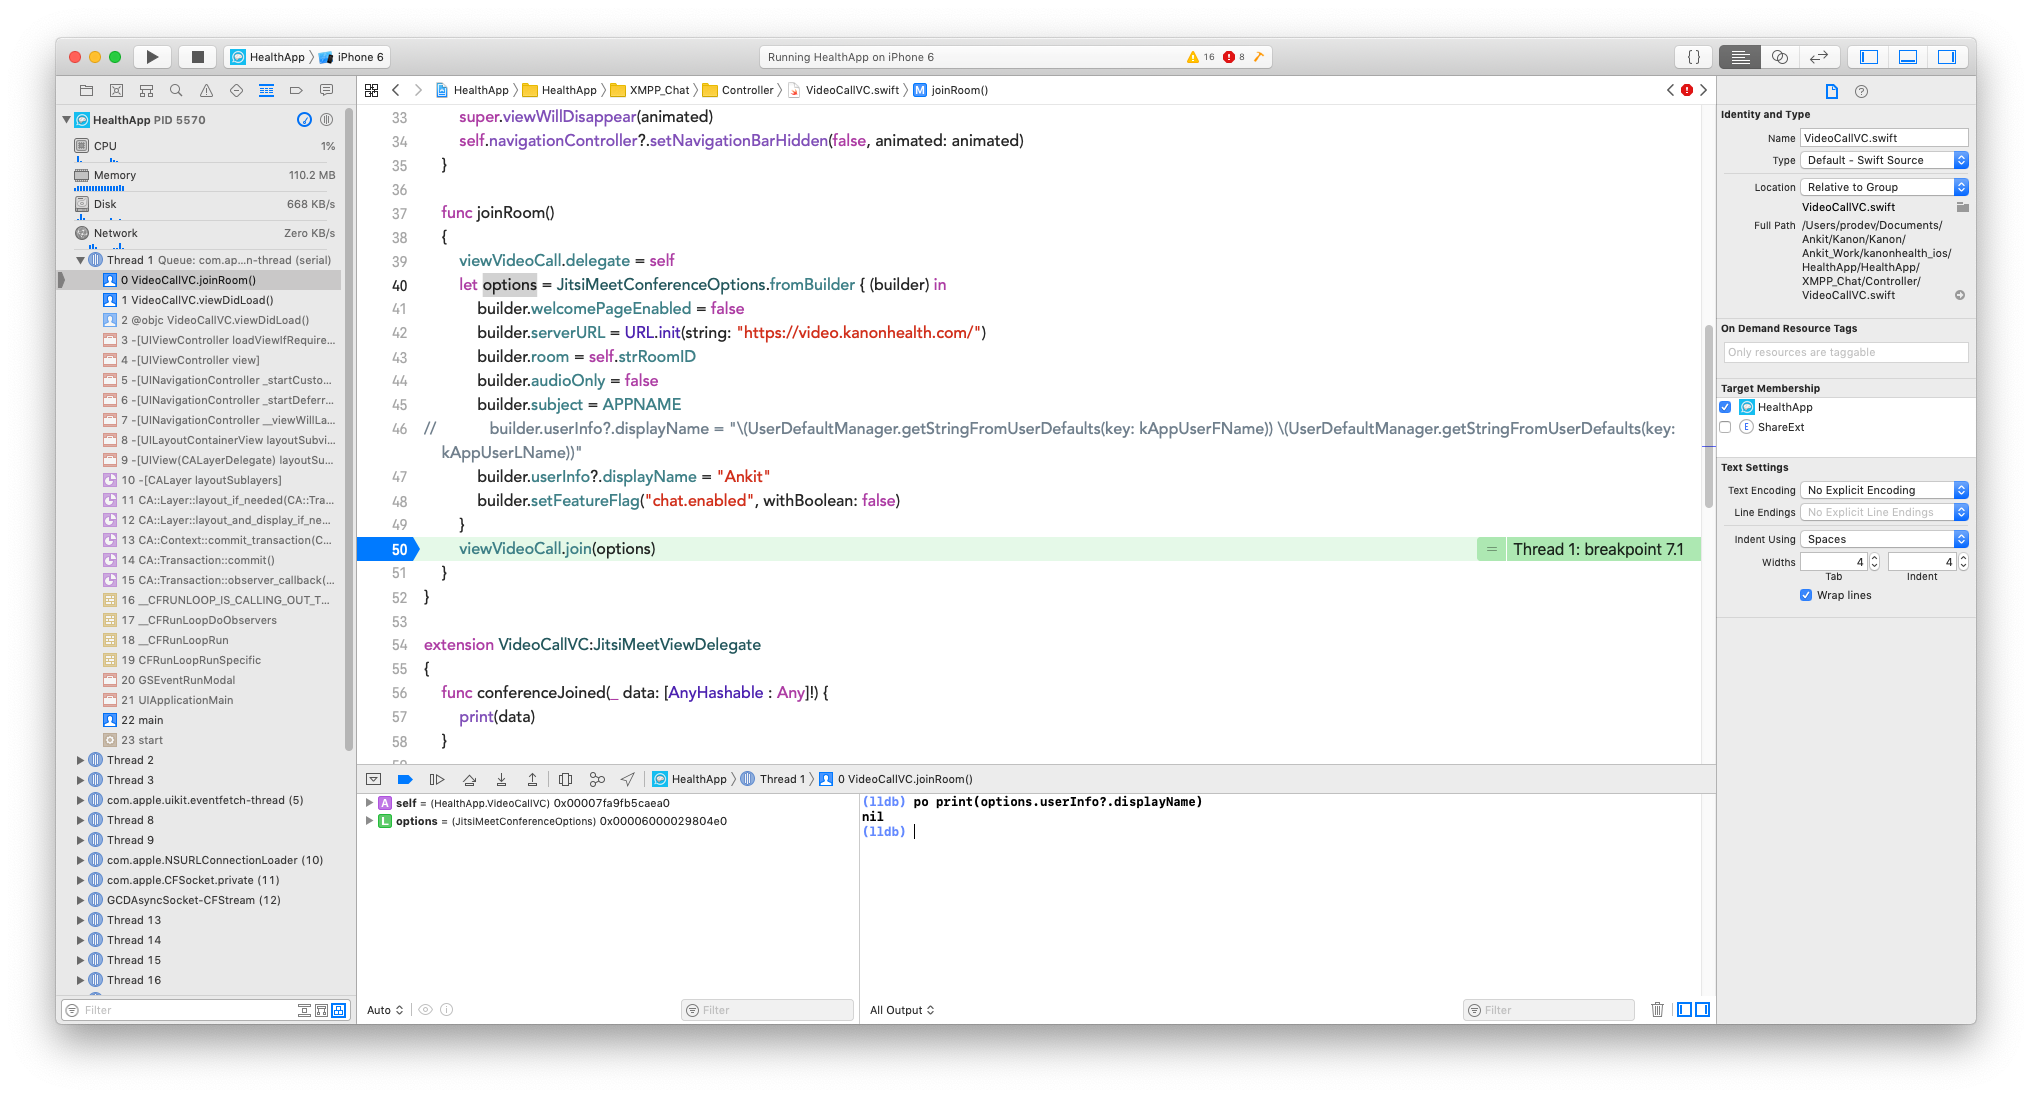Select XMPP_Chat in the jump bar
Viewport: 2032px width, 1098px height.
[650, 90]
